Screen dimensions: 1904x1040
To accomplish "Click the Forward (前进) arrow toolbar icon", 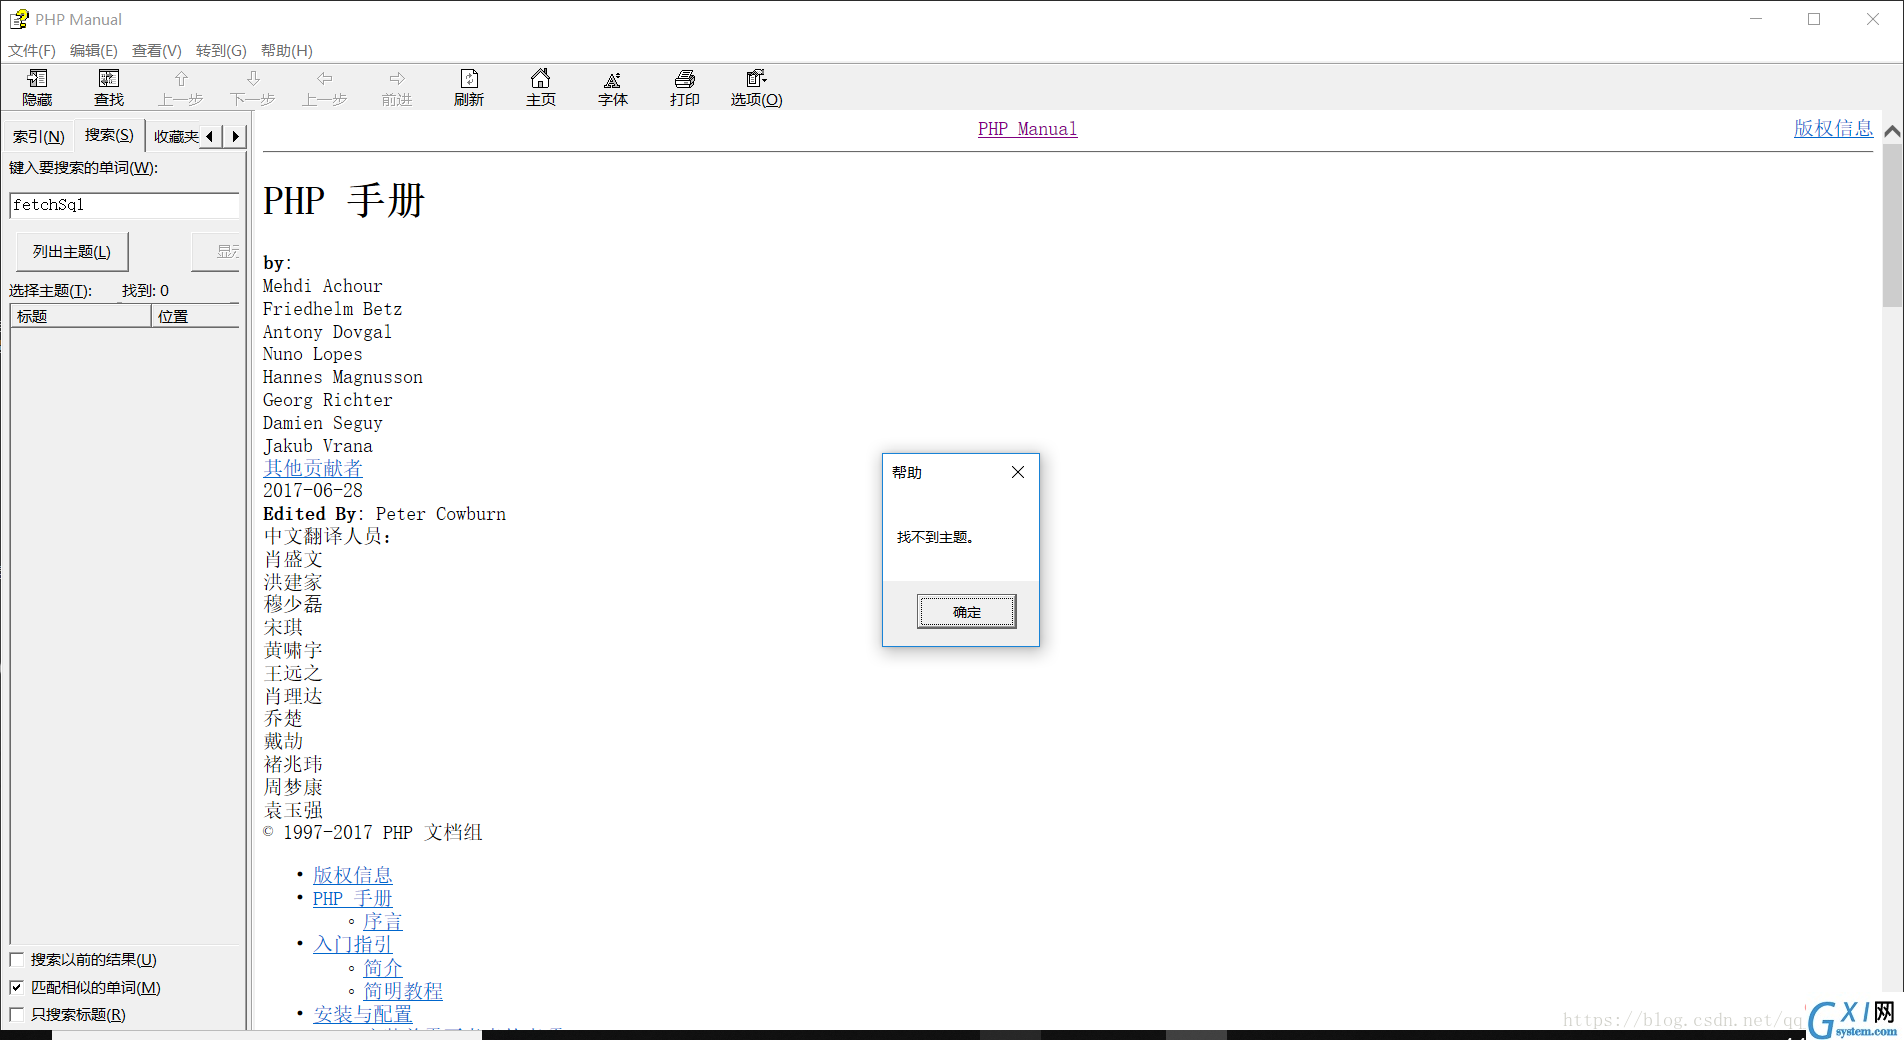I will coord(397,88).
